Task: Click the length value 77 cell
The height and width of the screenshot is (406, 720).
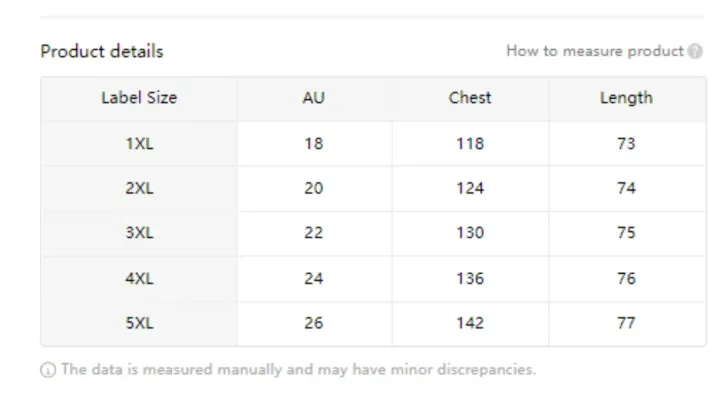Action: pos(626,323)
